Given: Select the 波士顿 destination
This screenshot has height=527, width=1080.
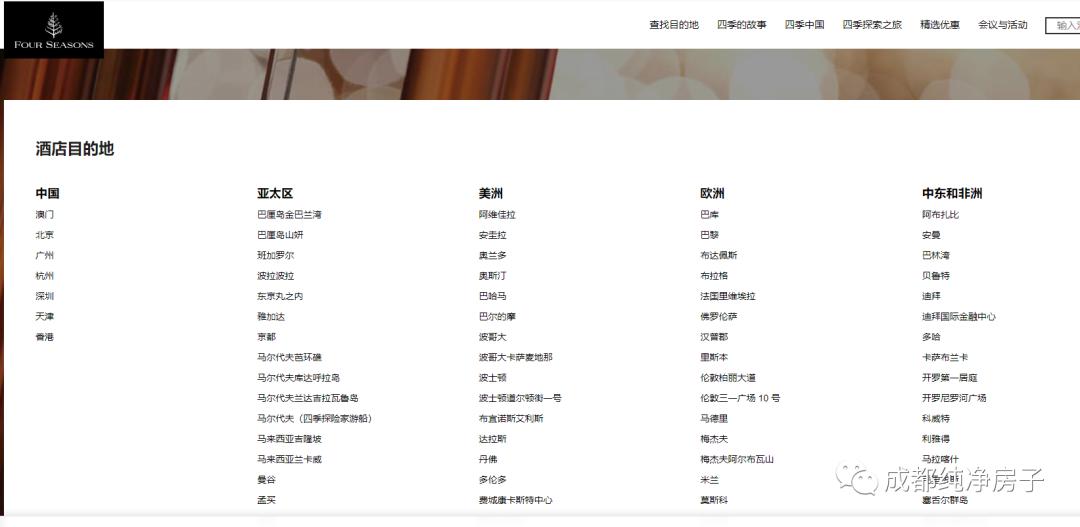Looking at the screenshot, I should click(492, 378).
